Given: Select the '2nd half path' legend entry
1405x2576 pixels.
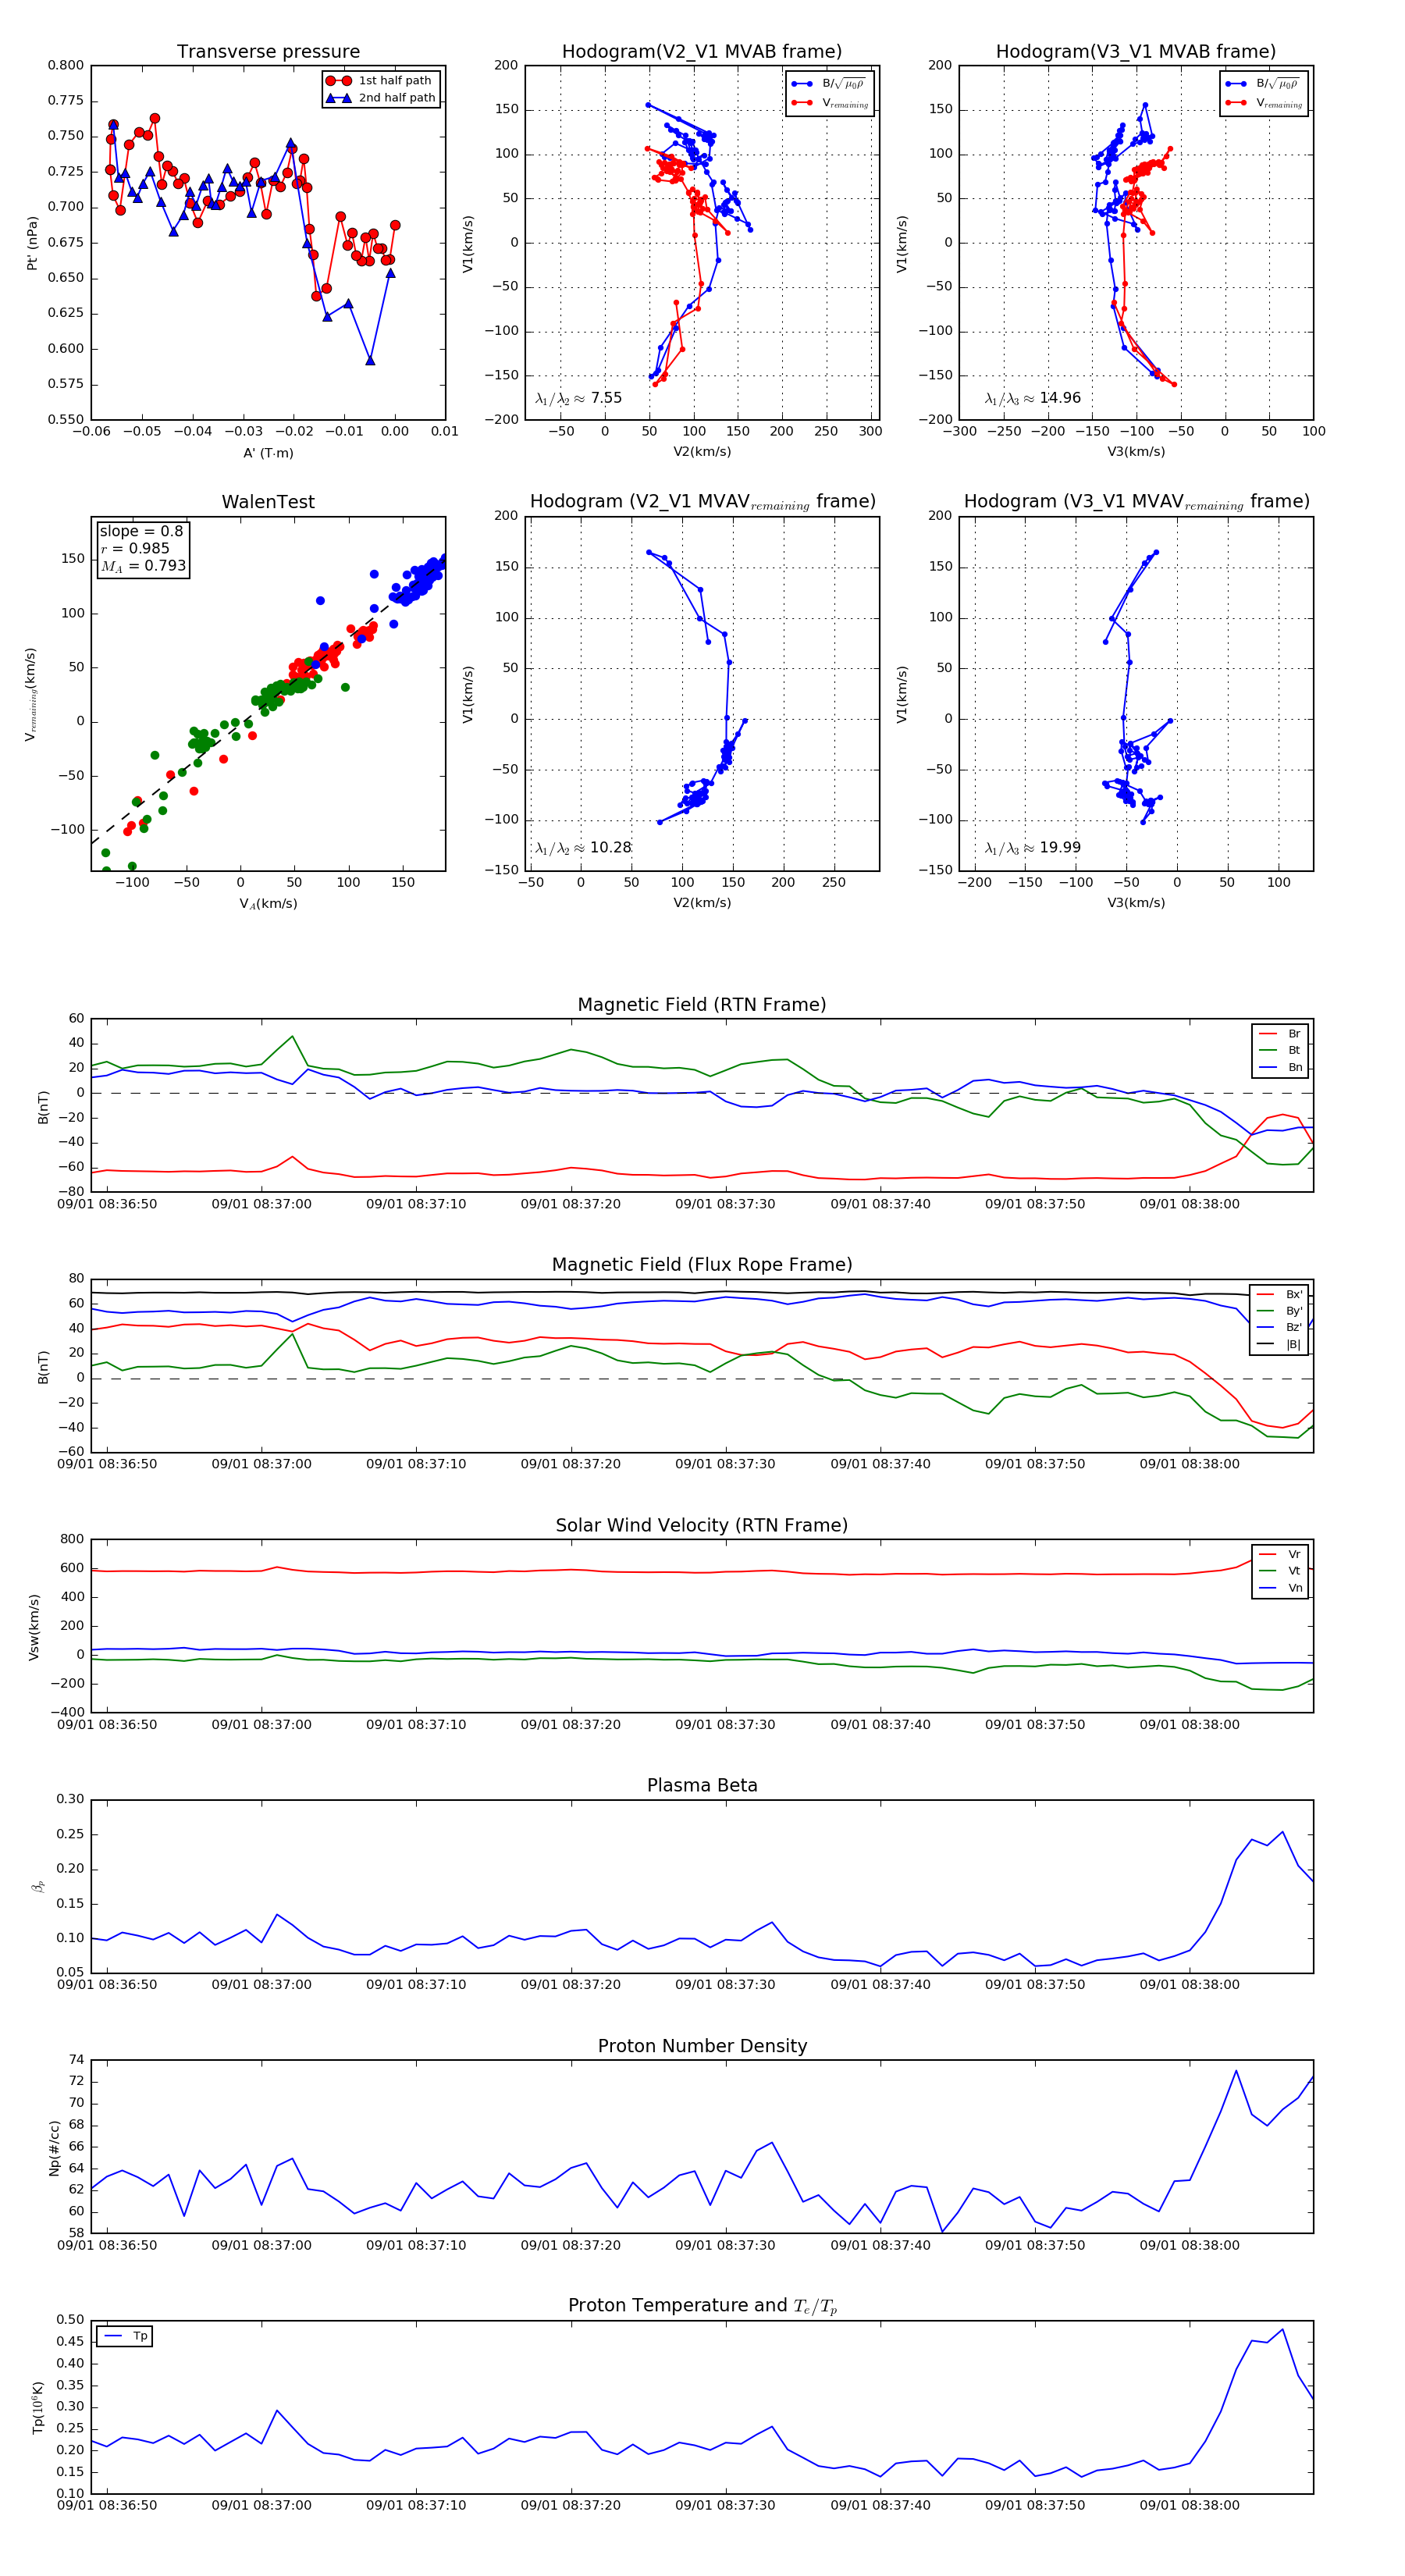Looking at the screenshot, I should tap(380, 98).
